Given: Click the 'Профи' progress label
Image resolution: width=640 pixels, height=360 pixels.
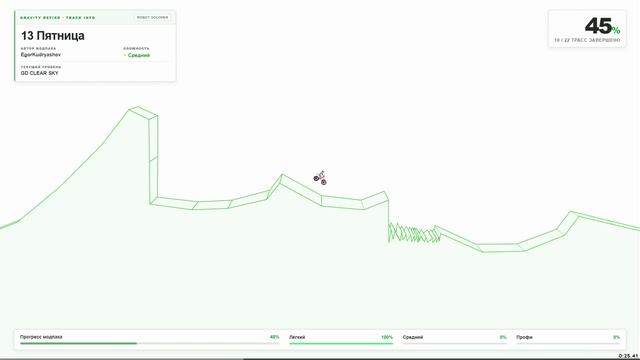Looking at the screenshot, I should (x=524, y=337).
